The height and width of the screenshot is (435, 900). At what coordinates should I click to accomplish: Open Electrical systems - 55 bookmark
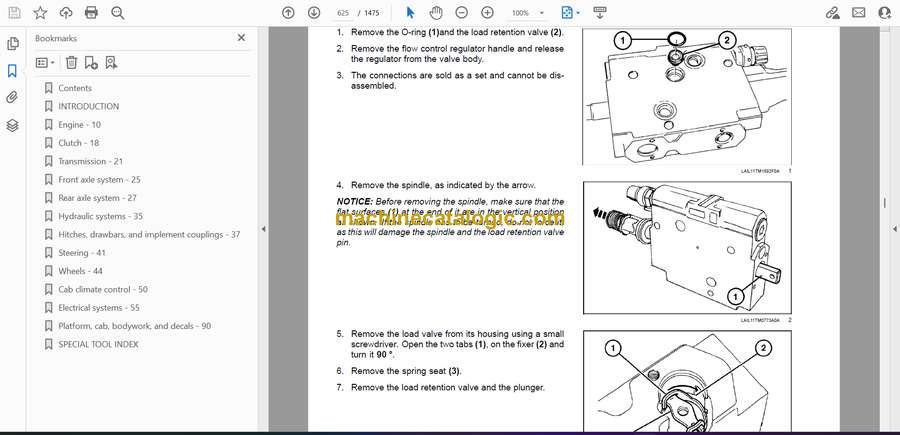pyautogui.click(x=99, y=308)
